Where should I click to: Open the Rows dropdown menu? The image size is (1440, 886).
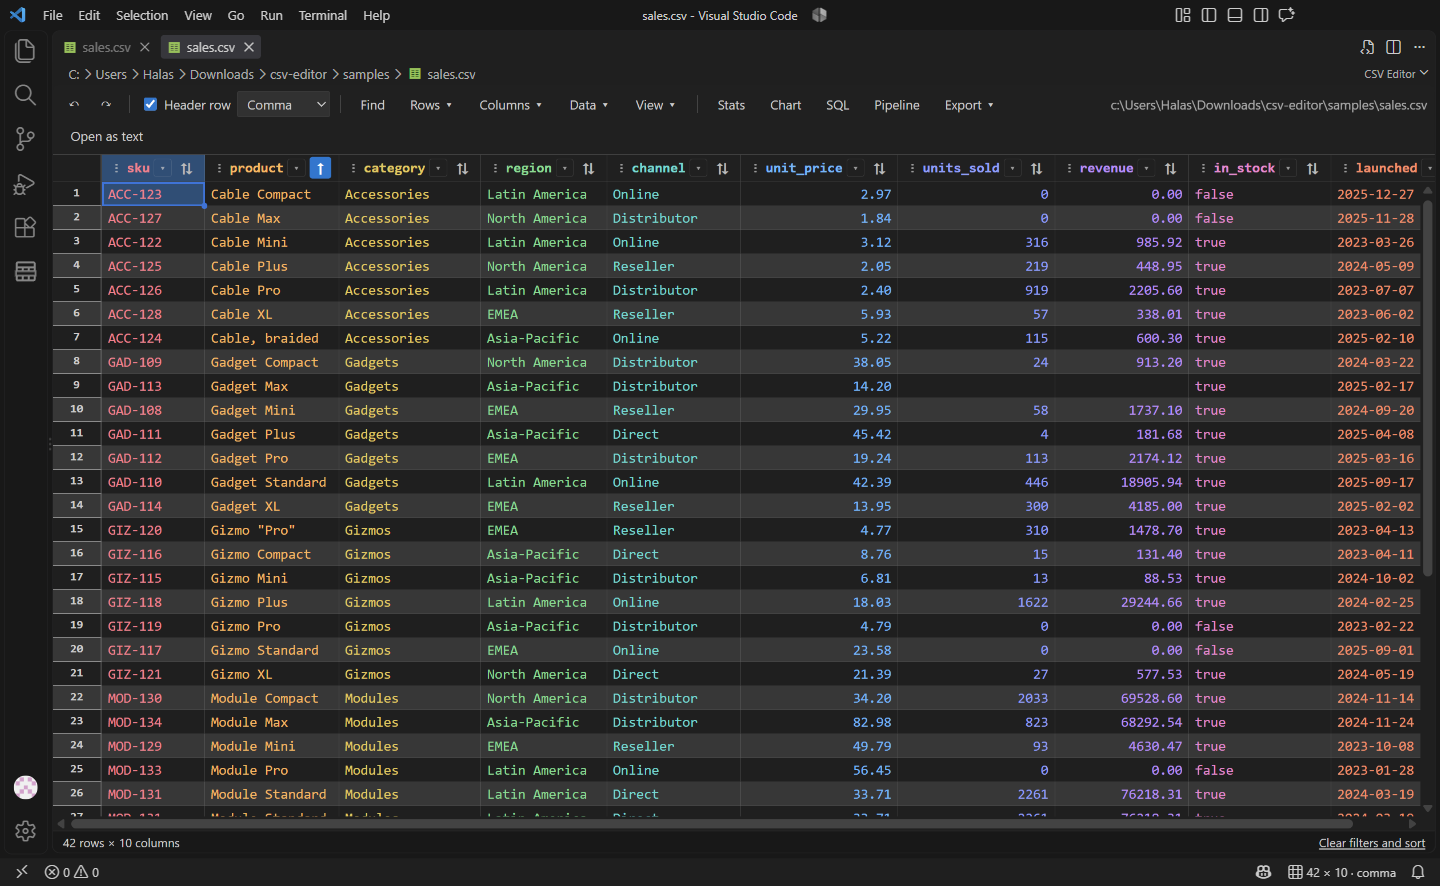coord(431,105)
